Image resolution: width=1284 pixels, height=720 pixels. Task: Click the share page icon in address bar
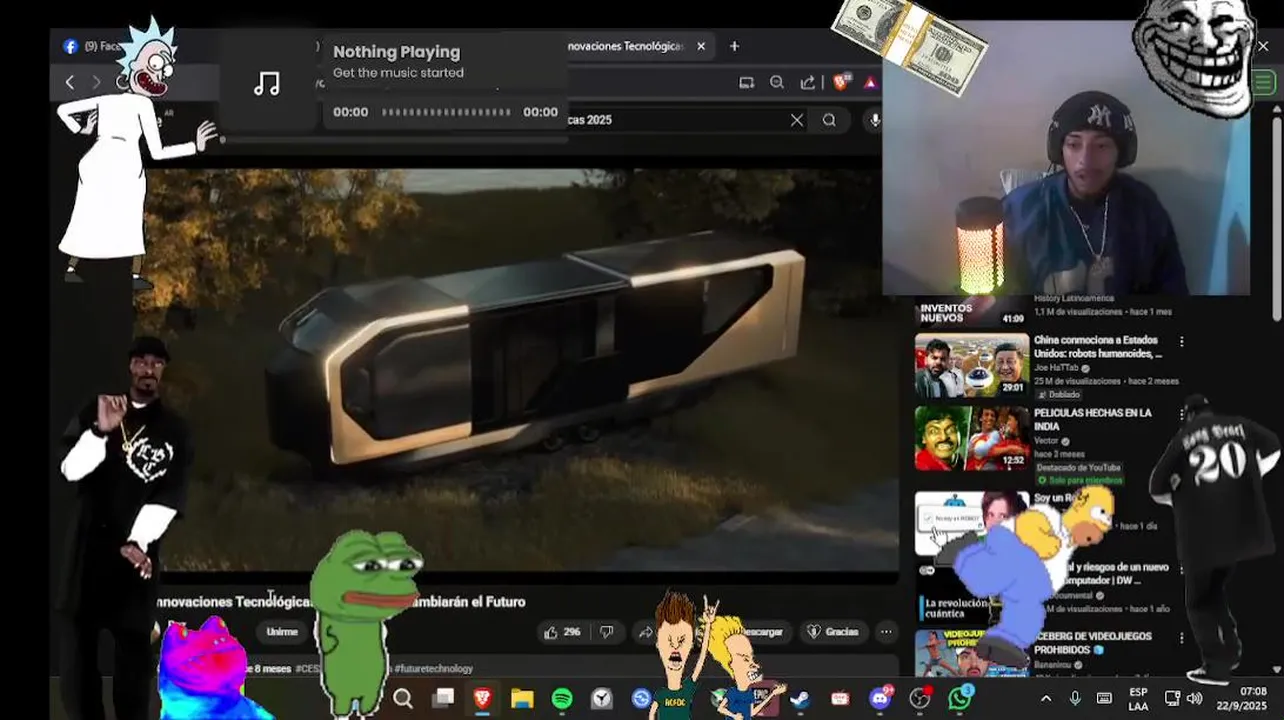(x=808, y=83)
